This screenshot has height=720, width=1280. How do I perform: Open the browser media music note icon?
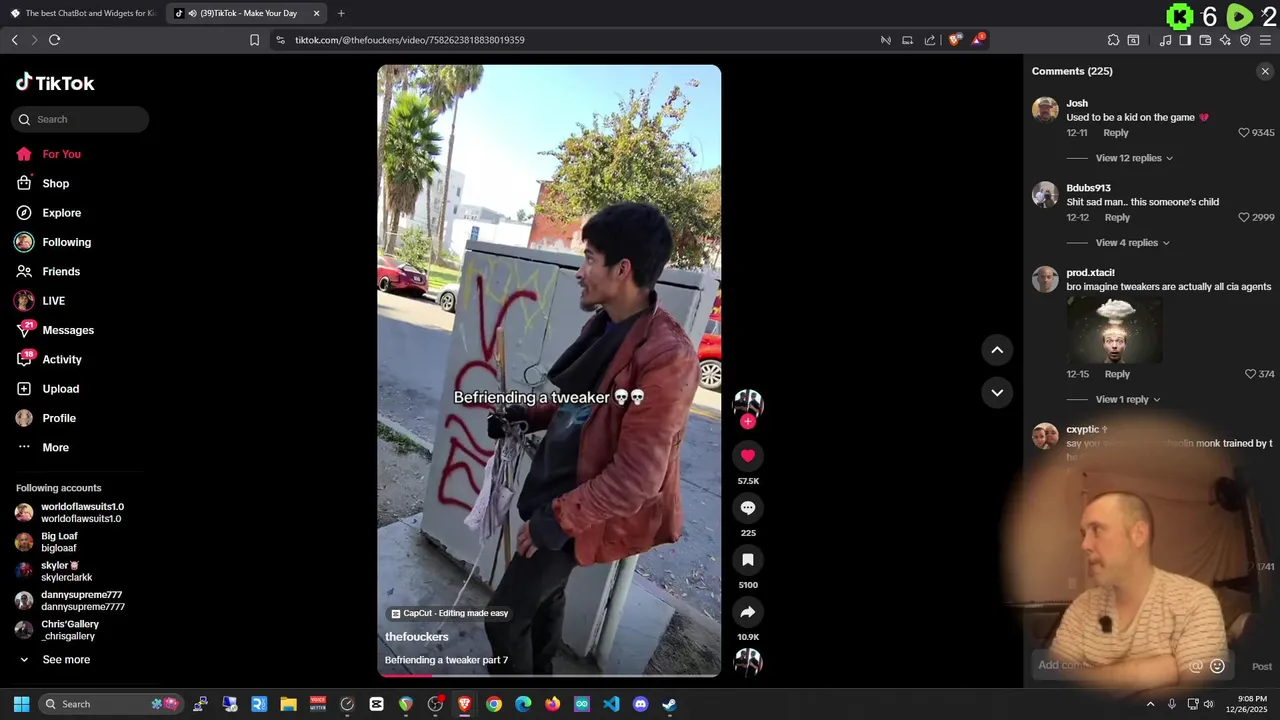point(1165,40)
